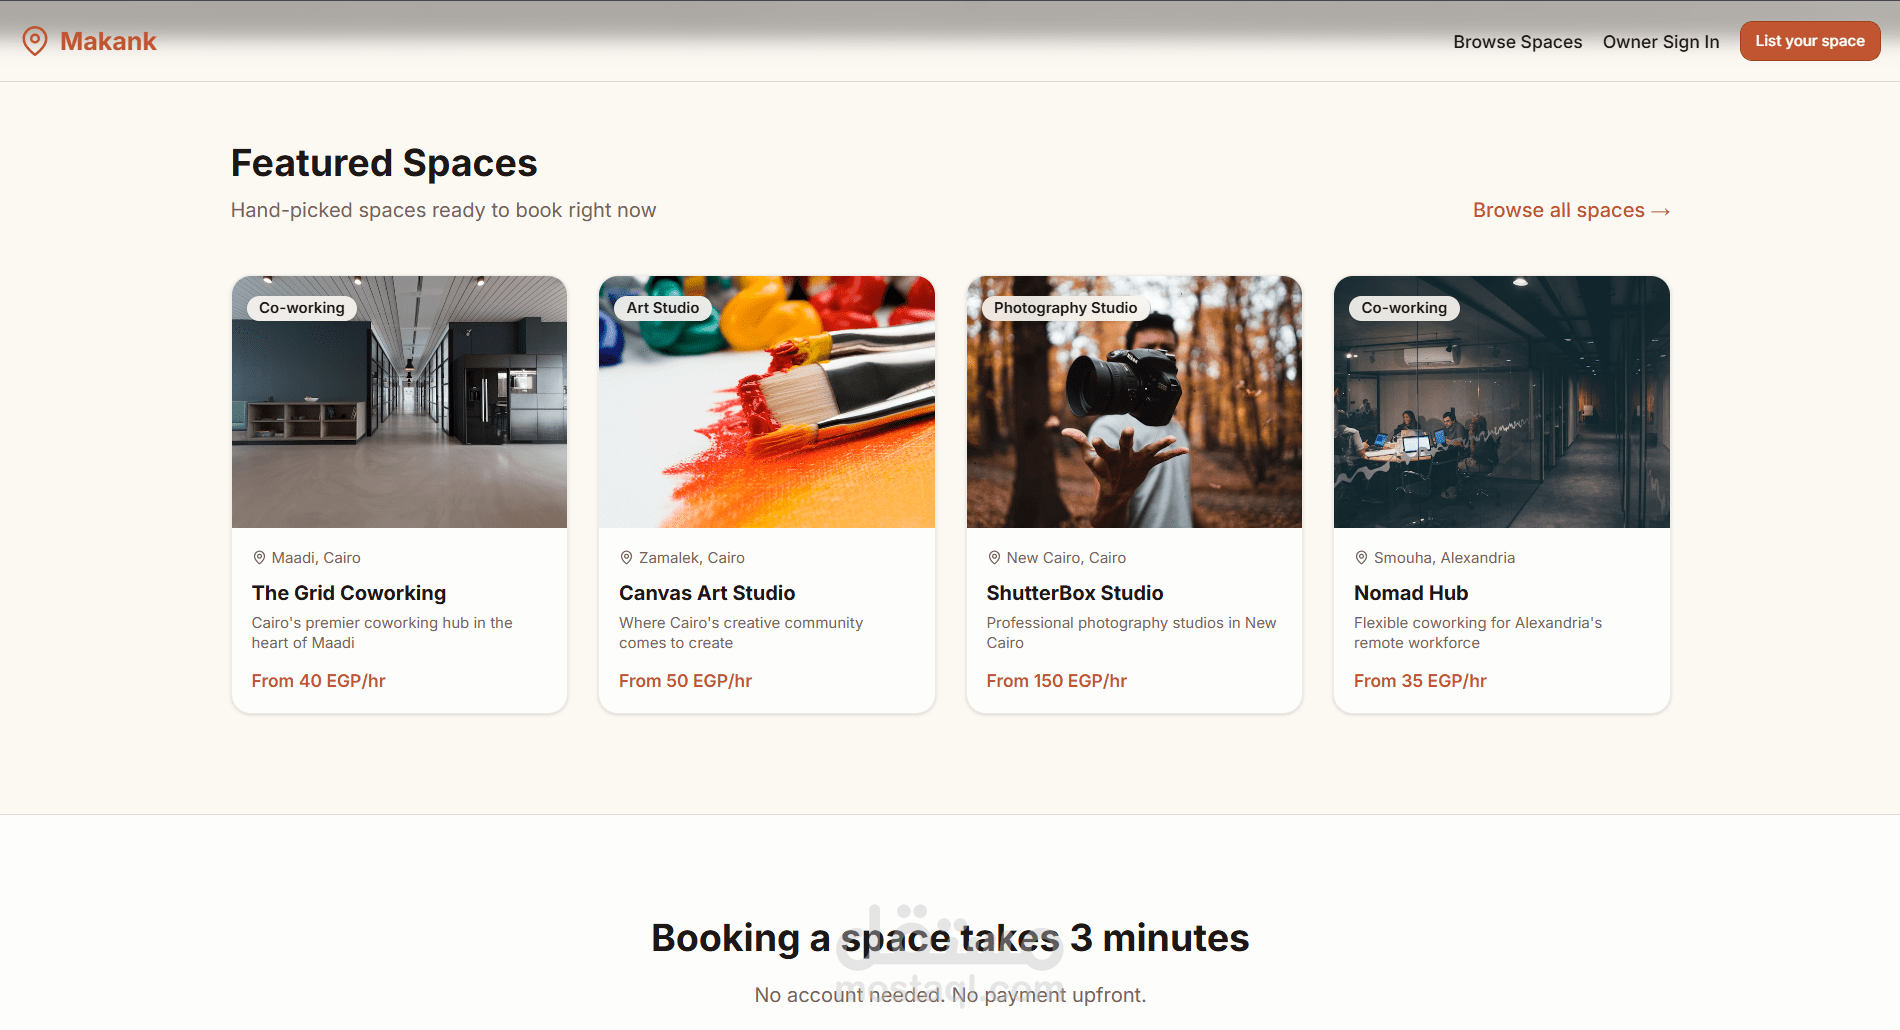The image size is (1900, 1030).
Task: Click the 'Maadi, Cairo' location text
Action: (316, 558)
